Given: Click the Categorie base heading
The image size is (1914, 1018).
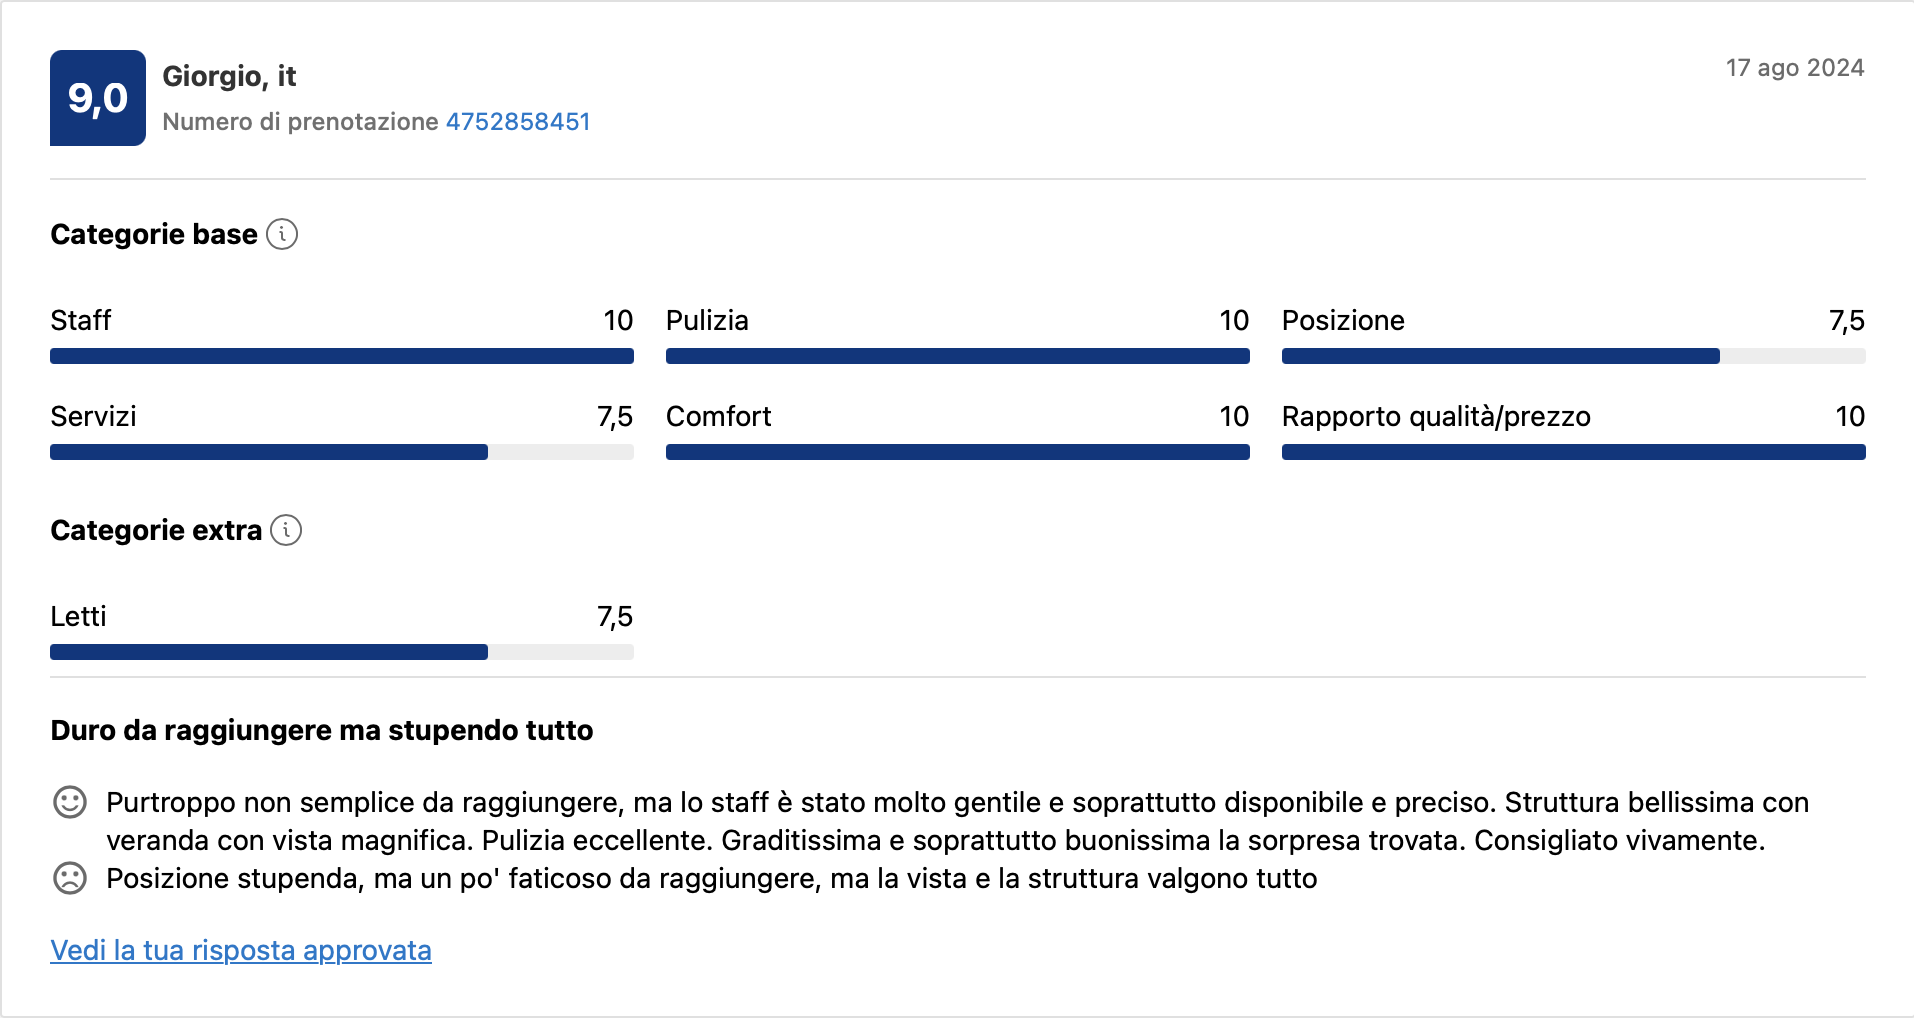Looking at the screenshot, I should (x=152, y=234).
